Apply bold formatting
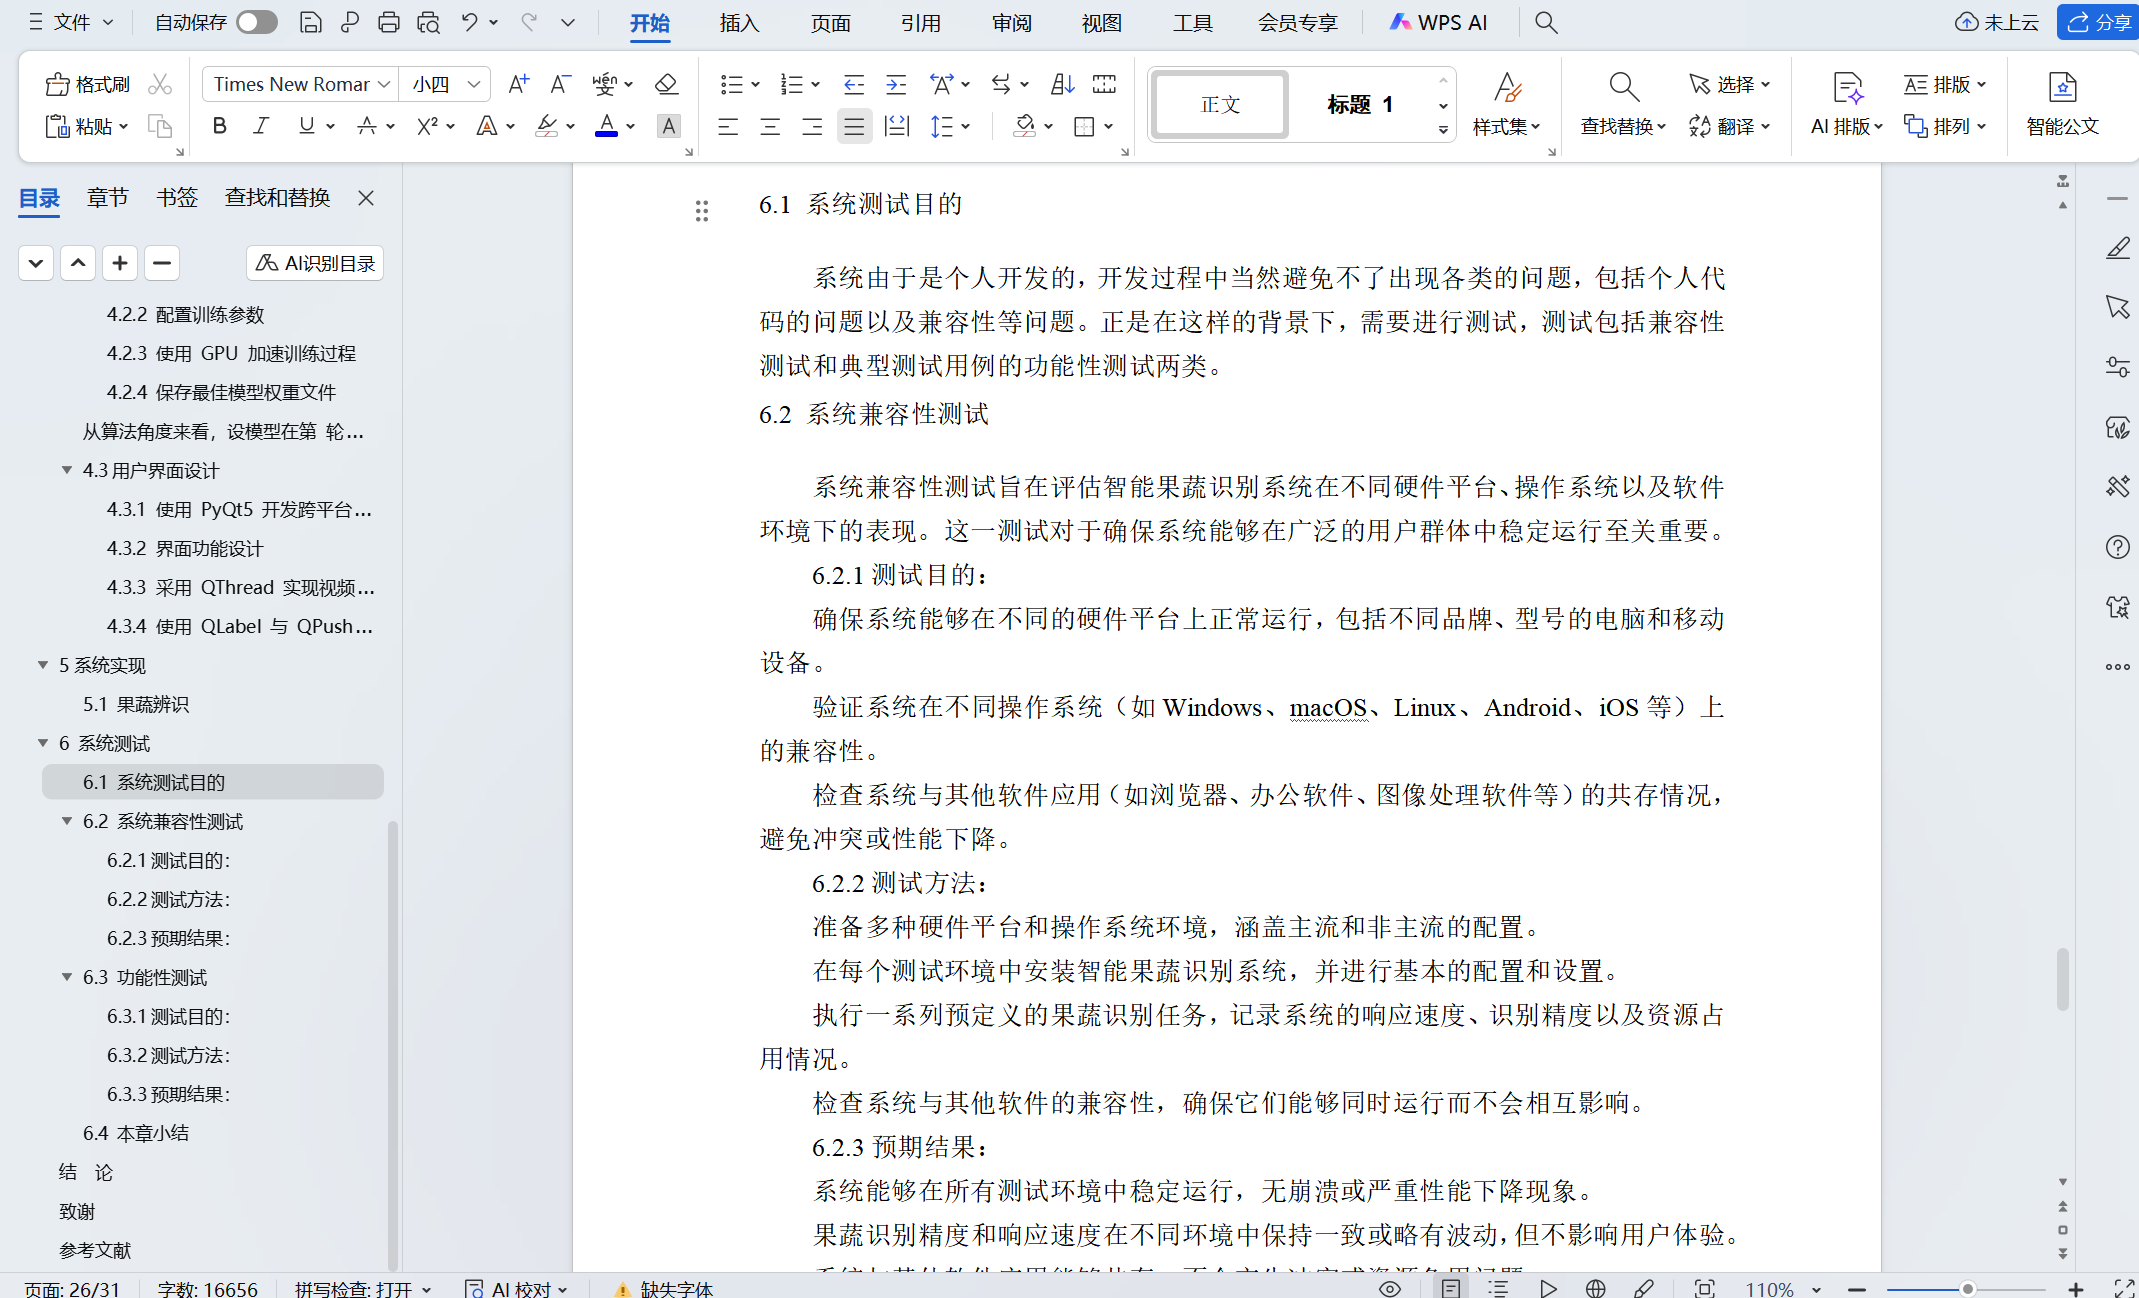The width and height of the screenshot is (2139, 1298). click(220, 126)
